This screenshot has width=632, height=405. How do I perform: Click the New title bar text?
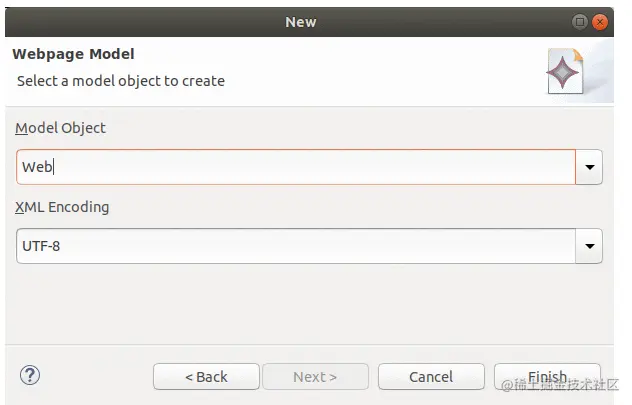(x=300, y=22)
